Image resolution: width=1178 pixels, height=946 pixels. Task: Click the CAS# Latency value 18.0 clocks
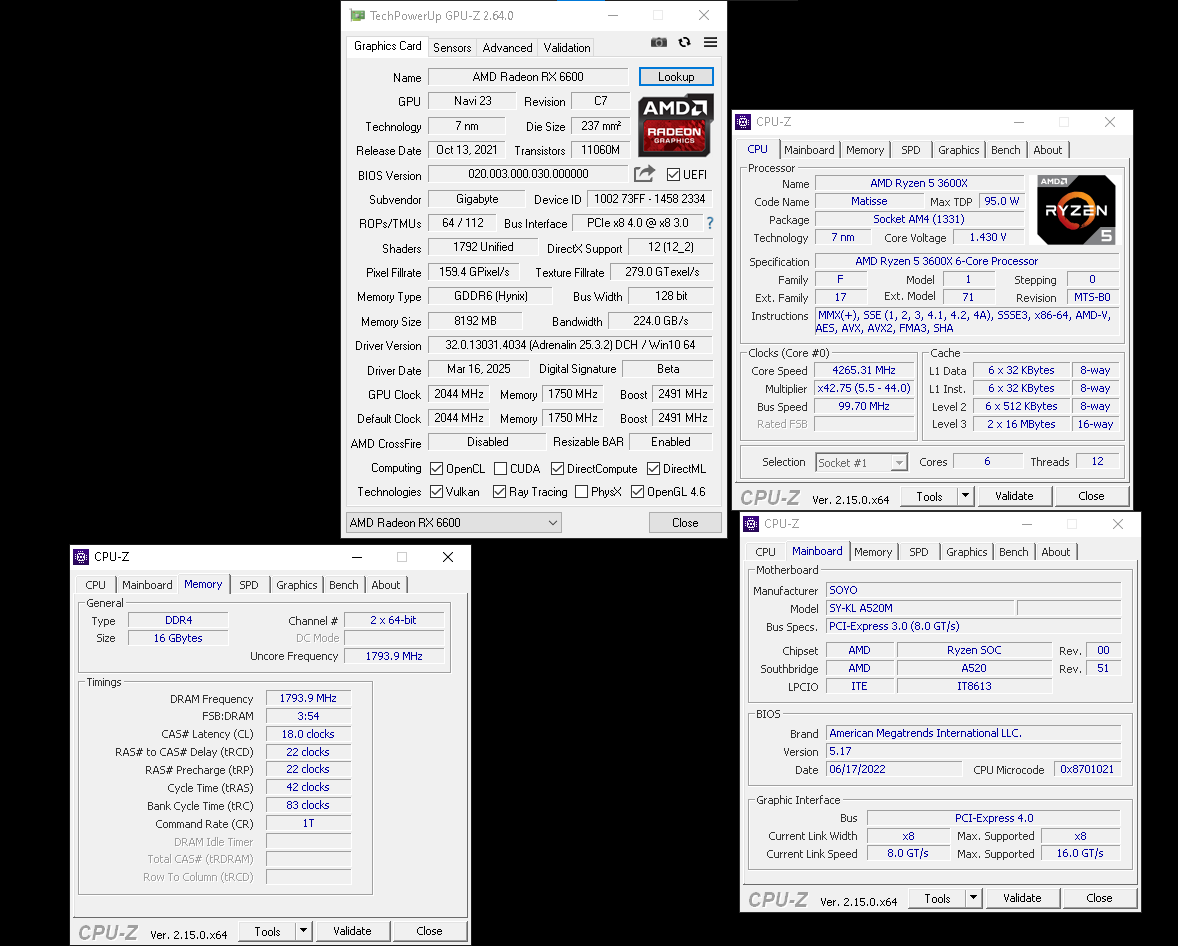308,734
